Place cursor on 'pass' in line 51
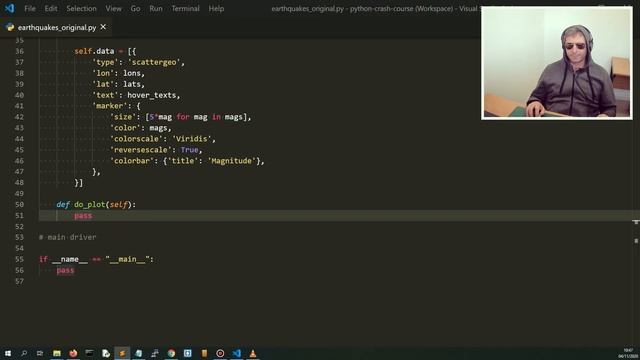 click(83, 216)
